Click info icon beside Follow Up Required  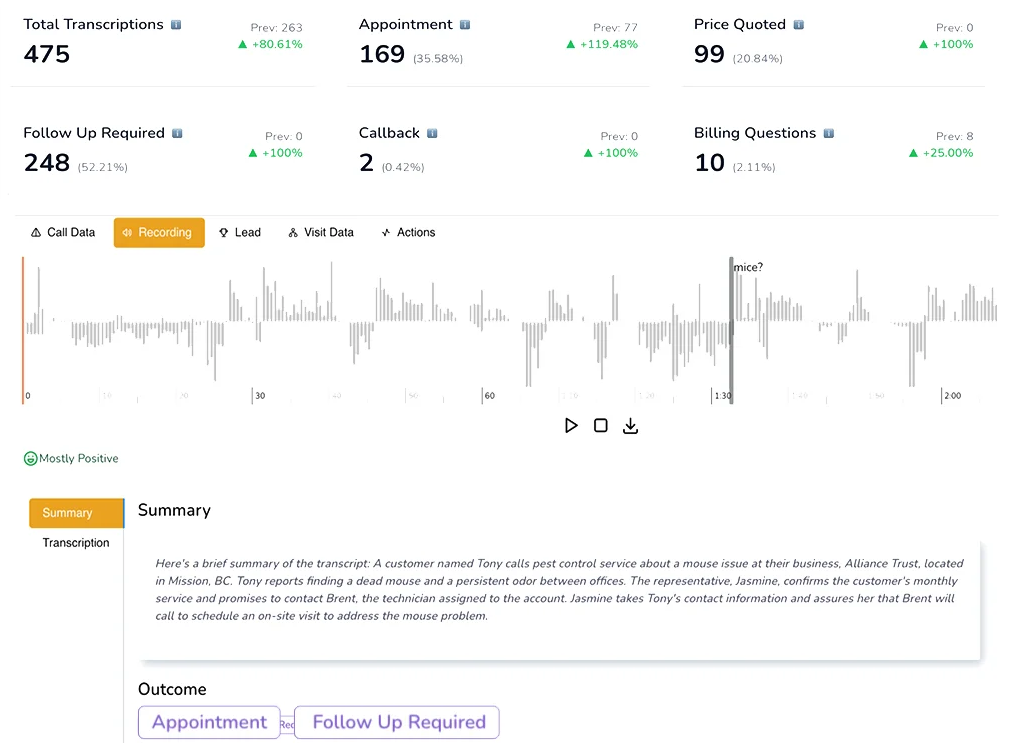point(177,133)
